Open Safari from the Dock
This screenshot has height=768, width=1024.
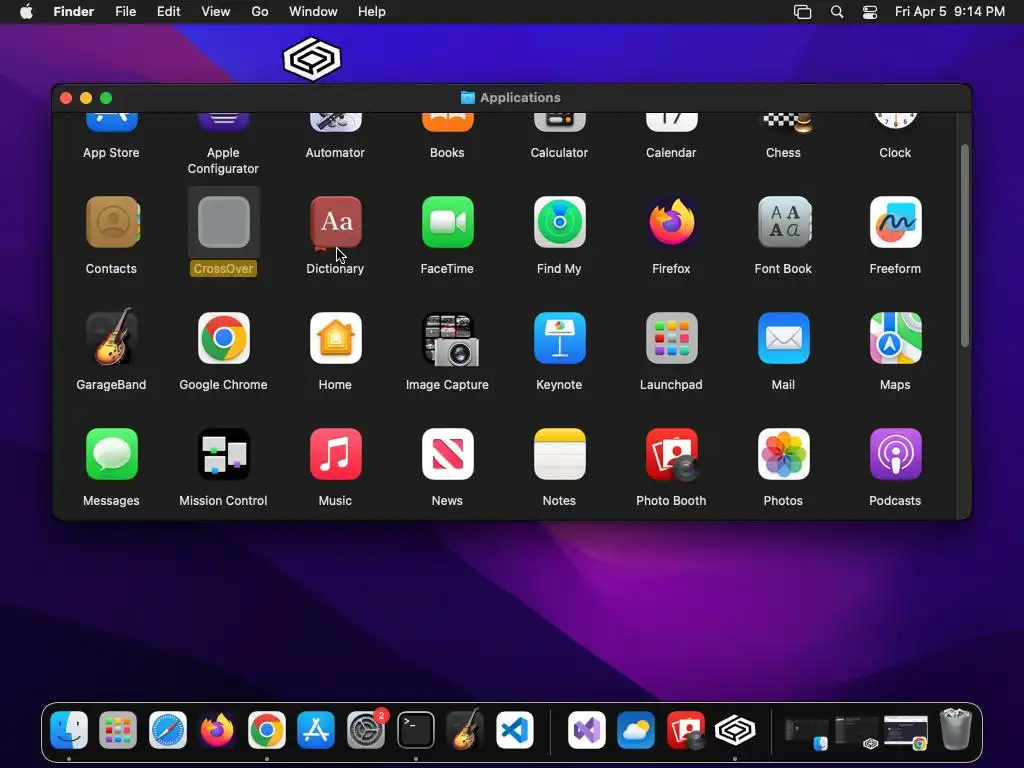click(x=168, y=729)
